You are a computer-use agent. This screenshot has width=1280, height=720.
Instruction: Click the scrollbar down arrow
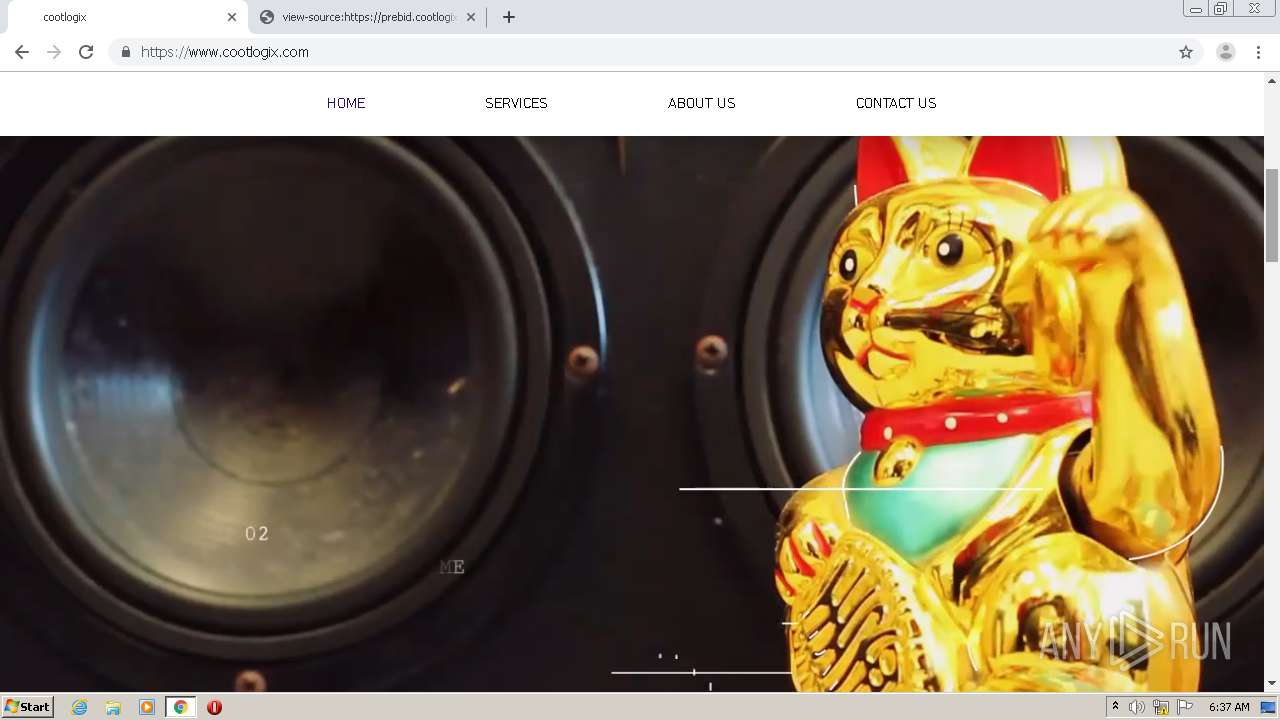(x=1272, y=684)
